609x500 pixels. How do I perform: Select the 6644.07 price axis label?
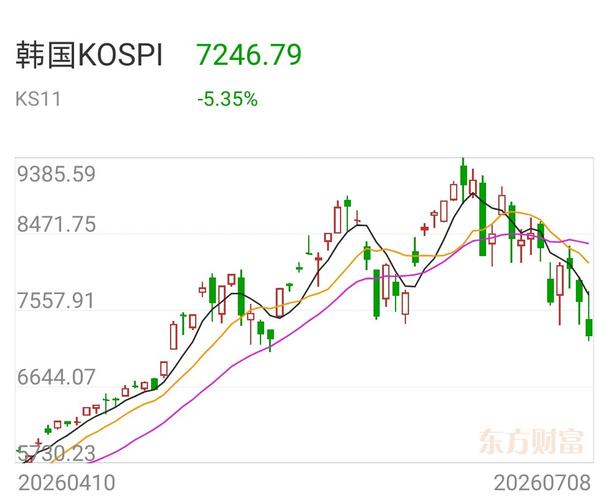tap(56, 377)
